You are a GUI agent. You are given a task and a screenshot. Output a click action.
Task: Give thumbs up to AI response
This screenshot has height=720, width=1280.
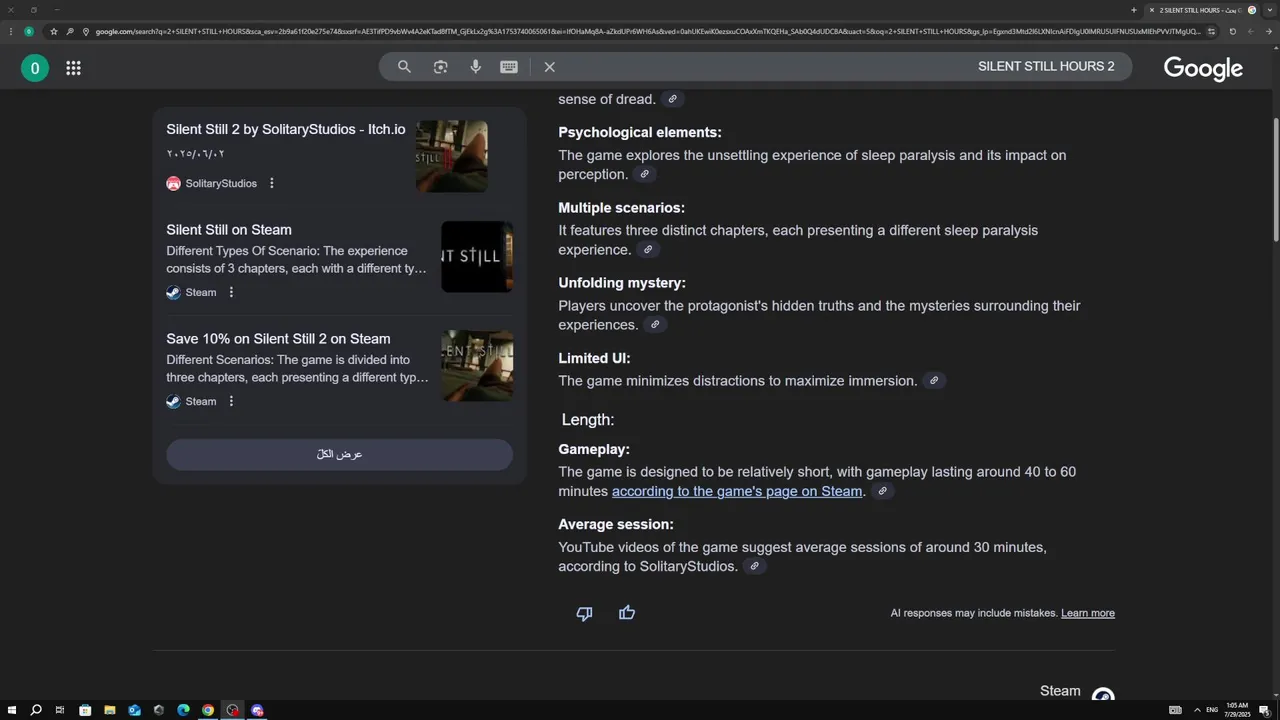(x=627, y=613)
